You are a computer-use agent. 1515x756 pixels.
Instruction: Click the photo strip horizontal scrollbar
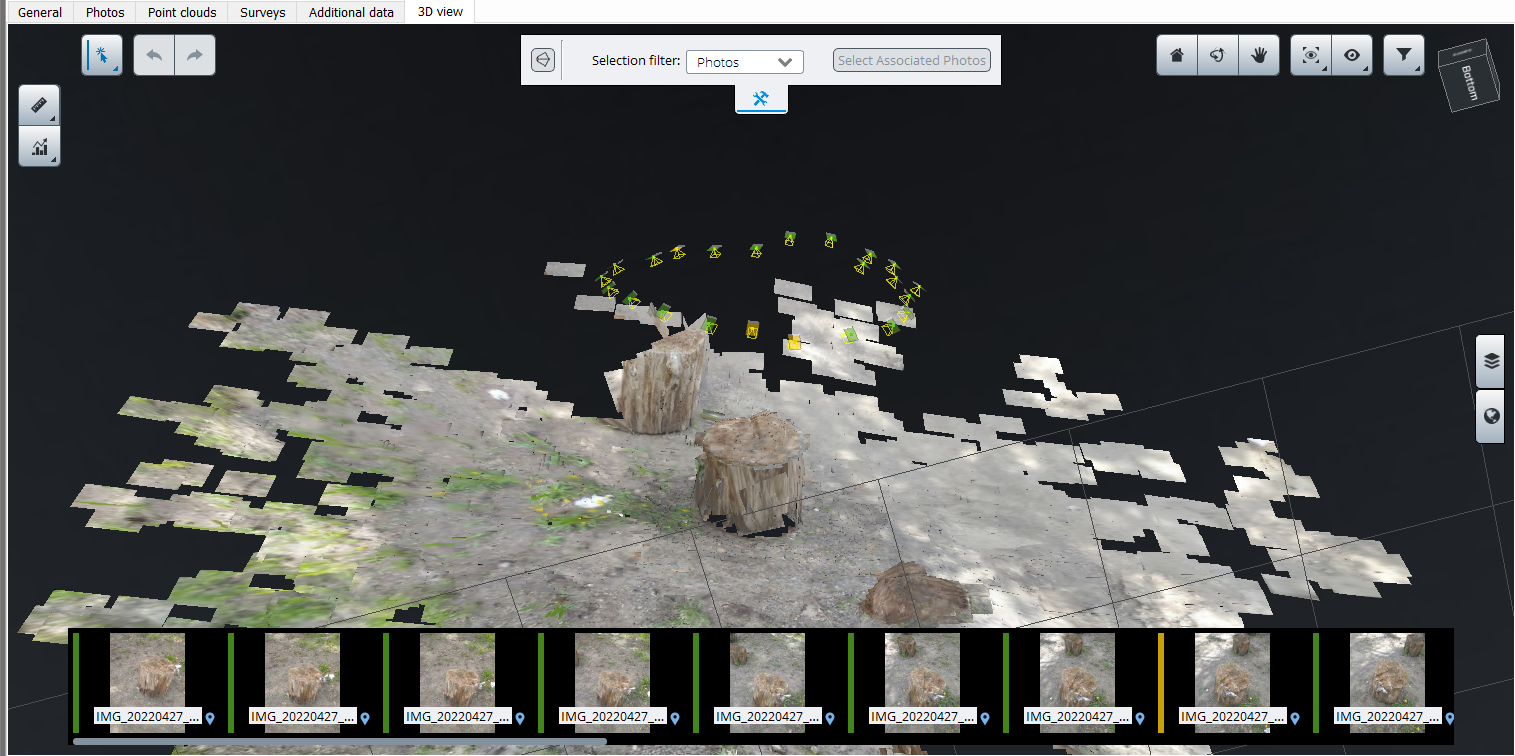coord(340,741)
